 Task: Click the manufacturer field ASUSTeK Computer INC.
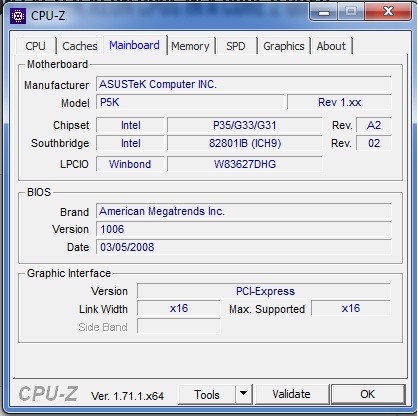tap(244, 84)
